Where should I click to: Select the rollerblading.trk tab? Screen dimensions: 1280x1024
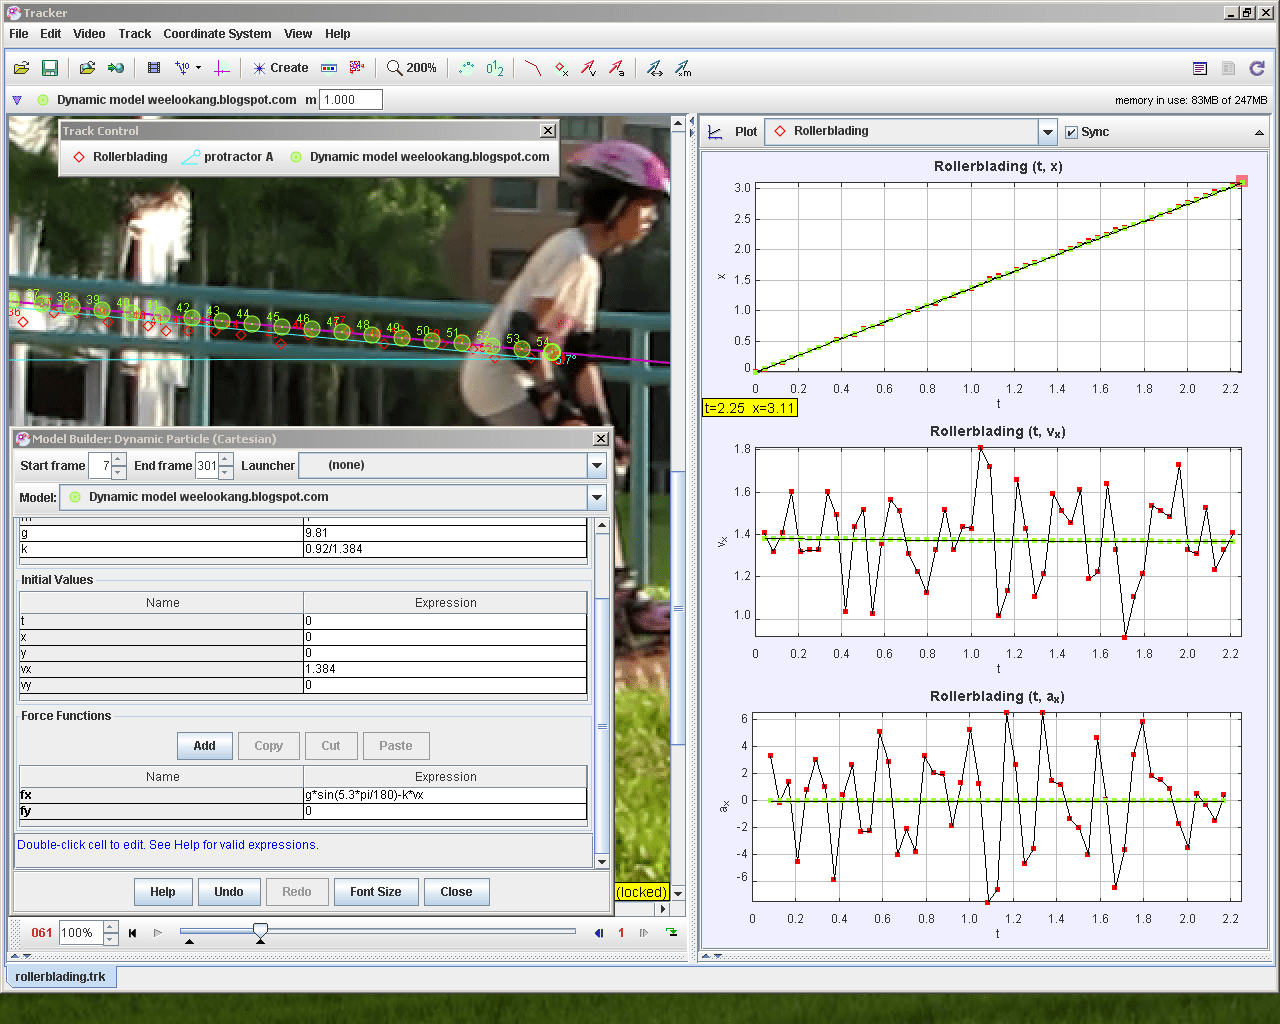pos(60,978)
